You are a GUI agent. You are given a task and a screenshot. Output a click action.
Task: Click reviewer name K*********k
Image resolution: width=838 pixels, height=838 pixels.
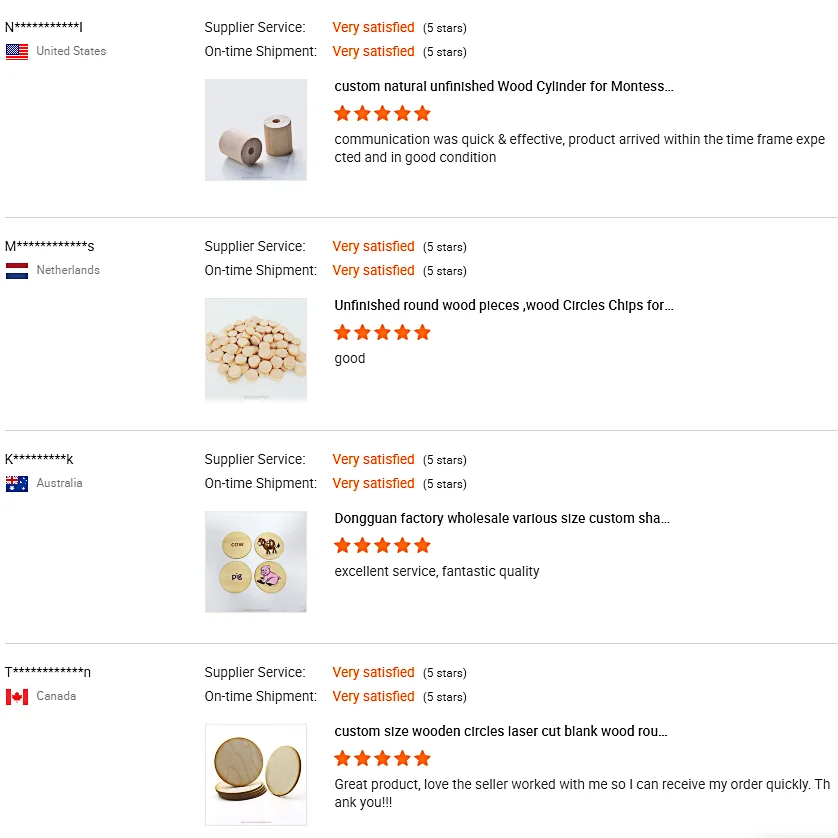coord(39,459)
